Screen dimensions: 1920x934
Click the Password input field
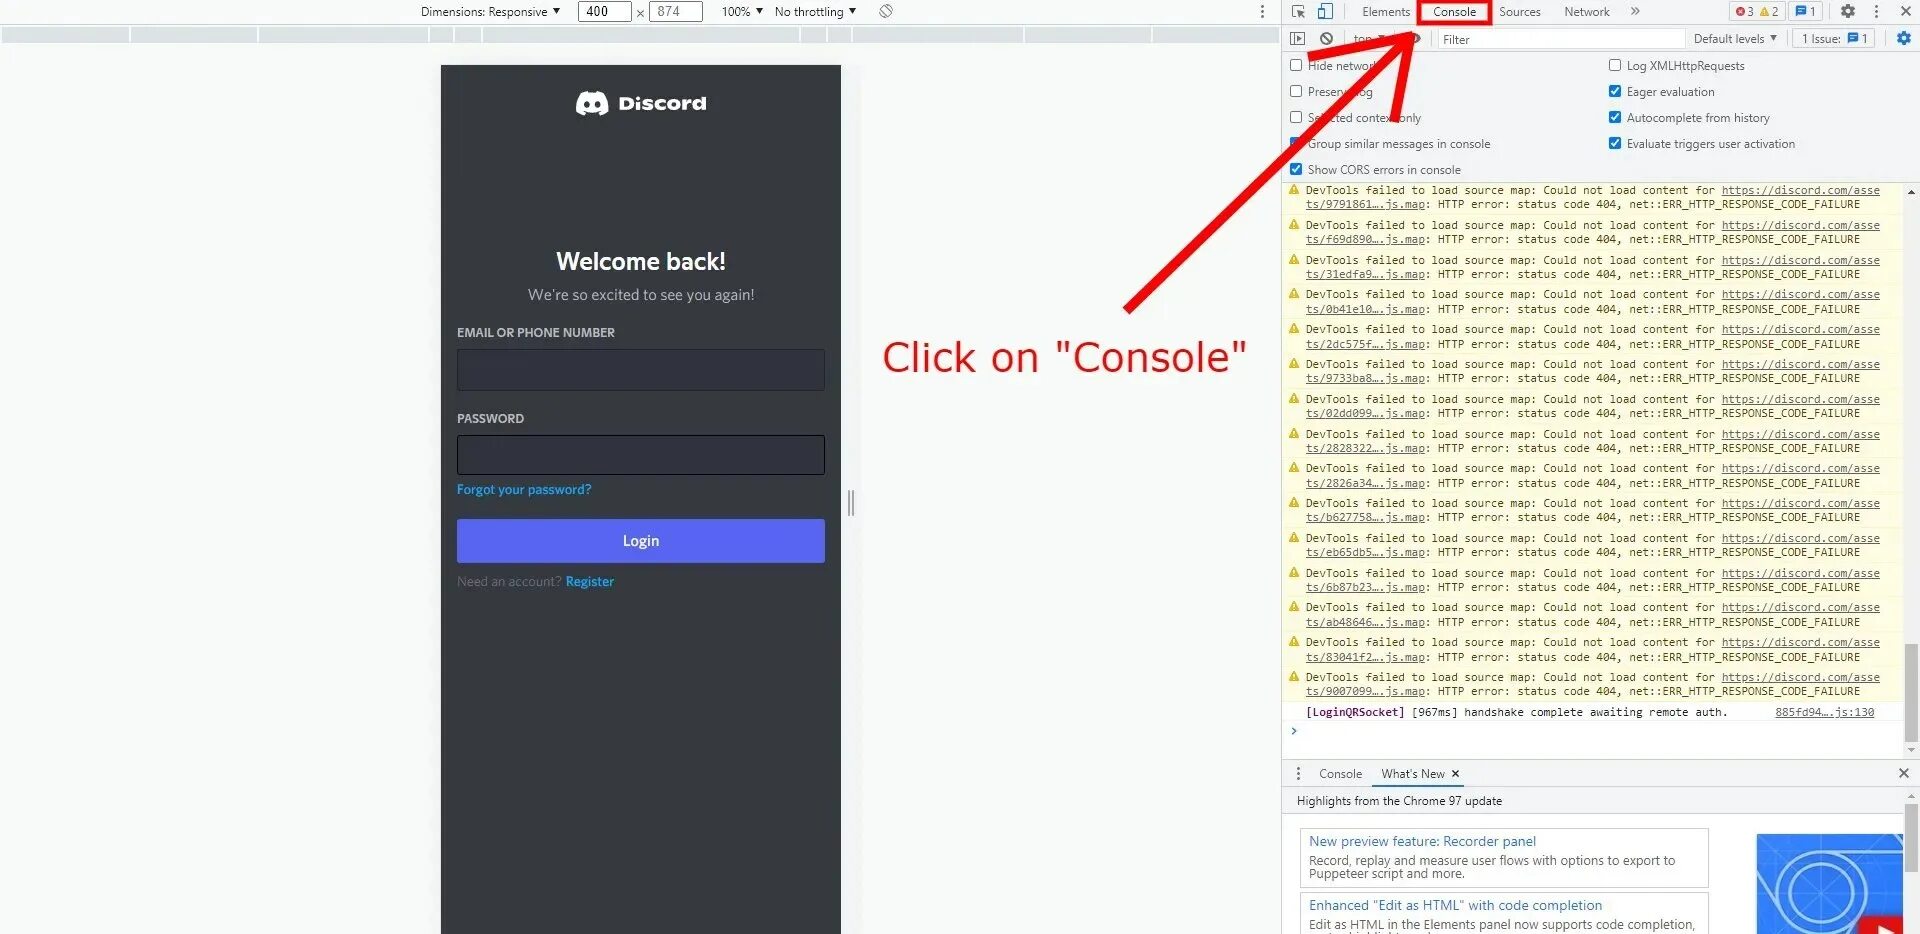point(641,455)
